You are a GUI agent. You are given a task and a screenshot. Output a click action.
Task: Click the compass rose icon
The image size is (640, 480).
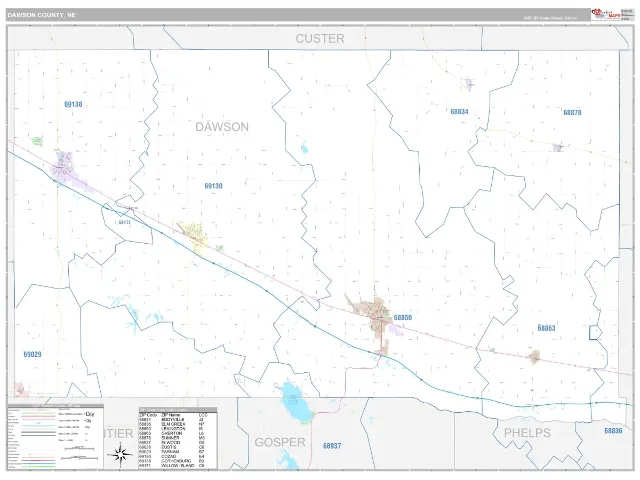coord(120,454)
